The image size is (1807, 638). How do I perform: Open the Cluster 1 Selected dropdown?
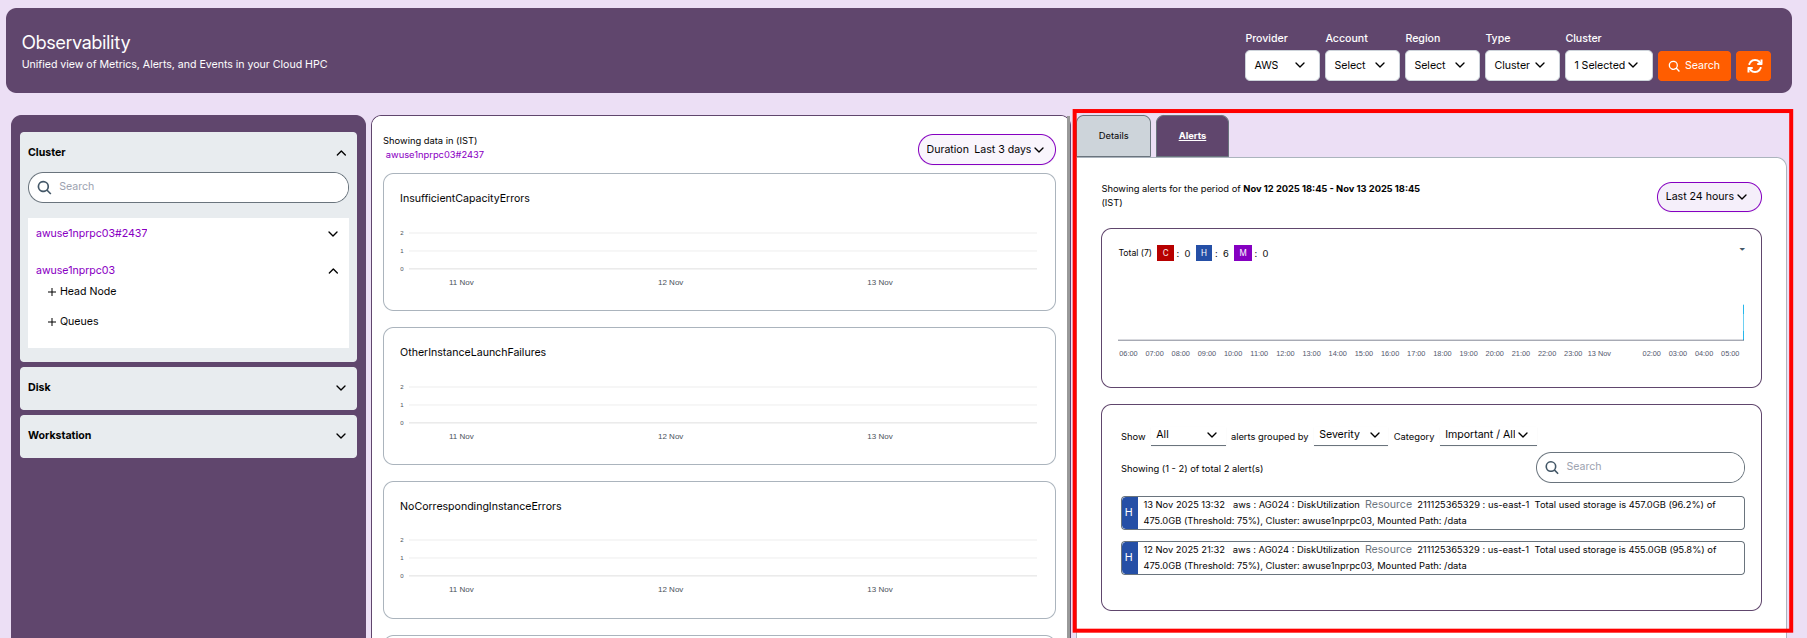click(x=1608, y=66)
